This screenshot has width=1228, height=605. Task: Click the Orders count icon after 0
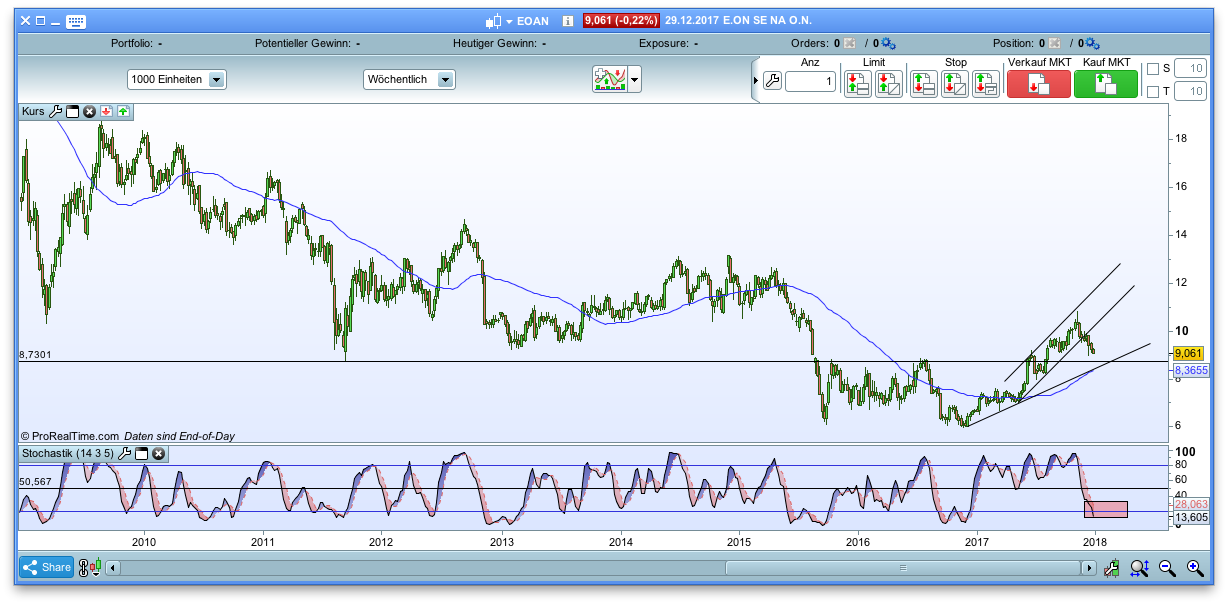coord(849,44)
